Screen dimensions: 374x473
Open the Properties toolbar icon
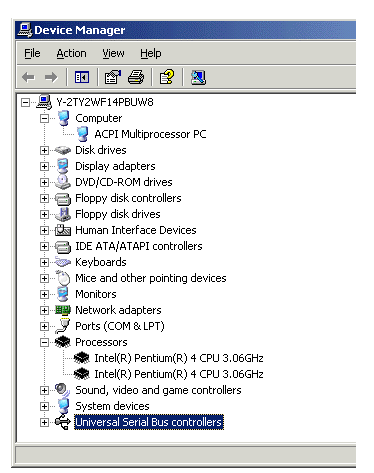pyautogui.click(x=113, y=77)
